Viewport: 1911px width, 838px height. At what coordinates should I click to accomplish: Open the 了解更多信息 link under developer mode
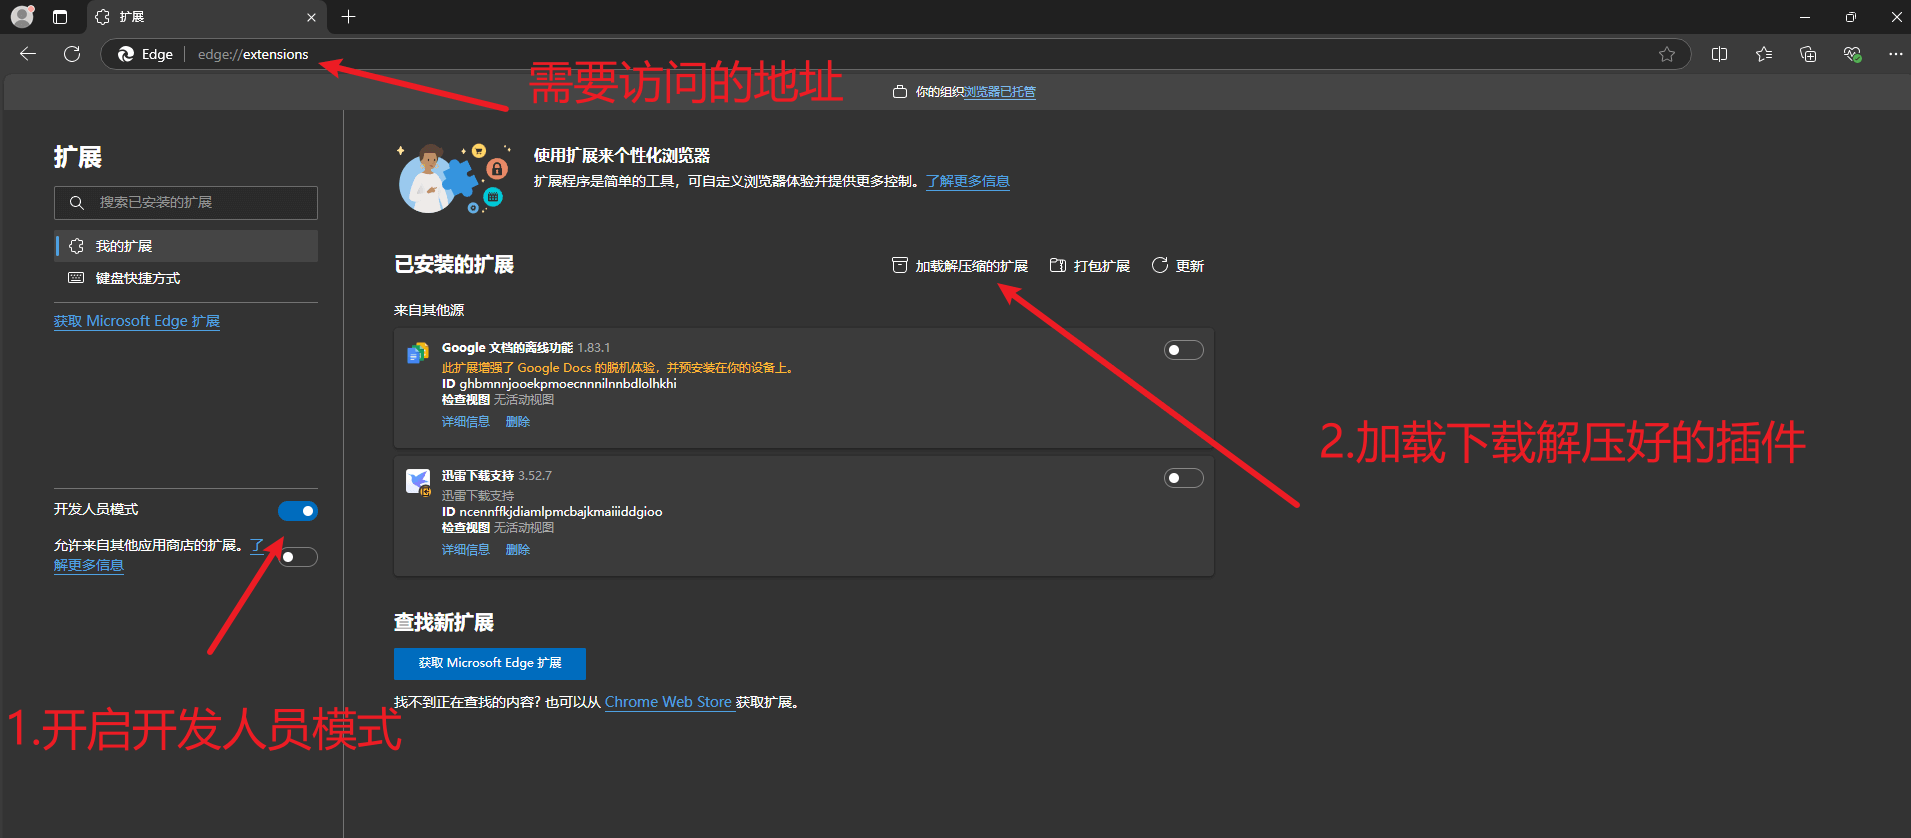point(89,565)
